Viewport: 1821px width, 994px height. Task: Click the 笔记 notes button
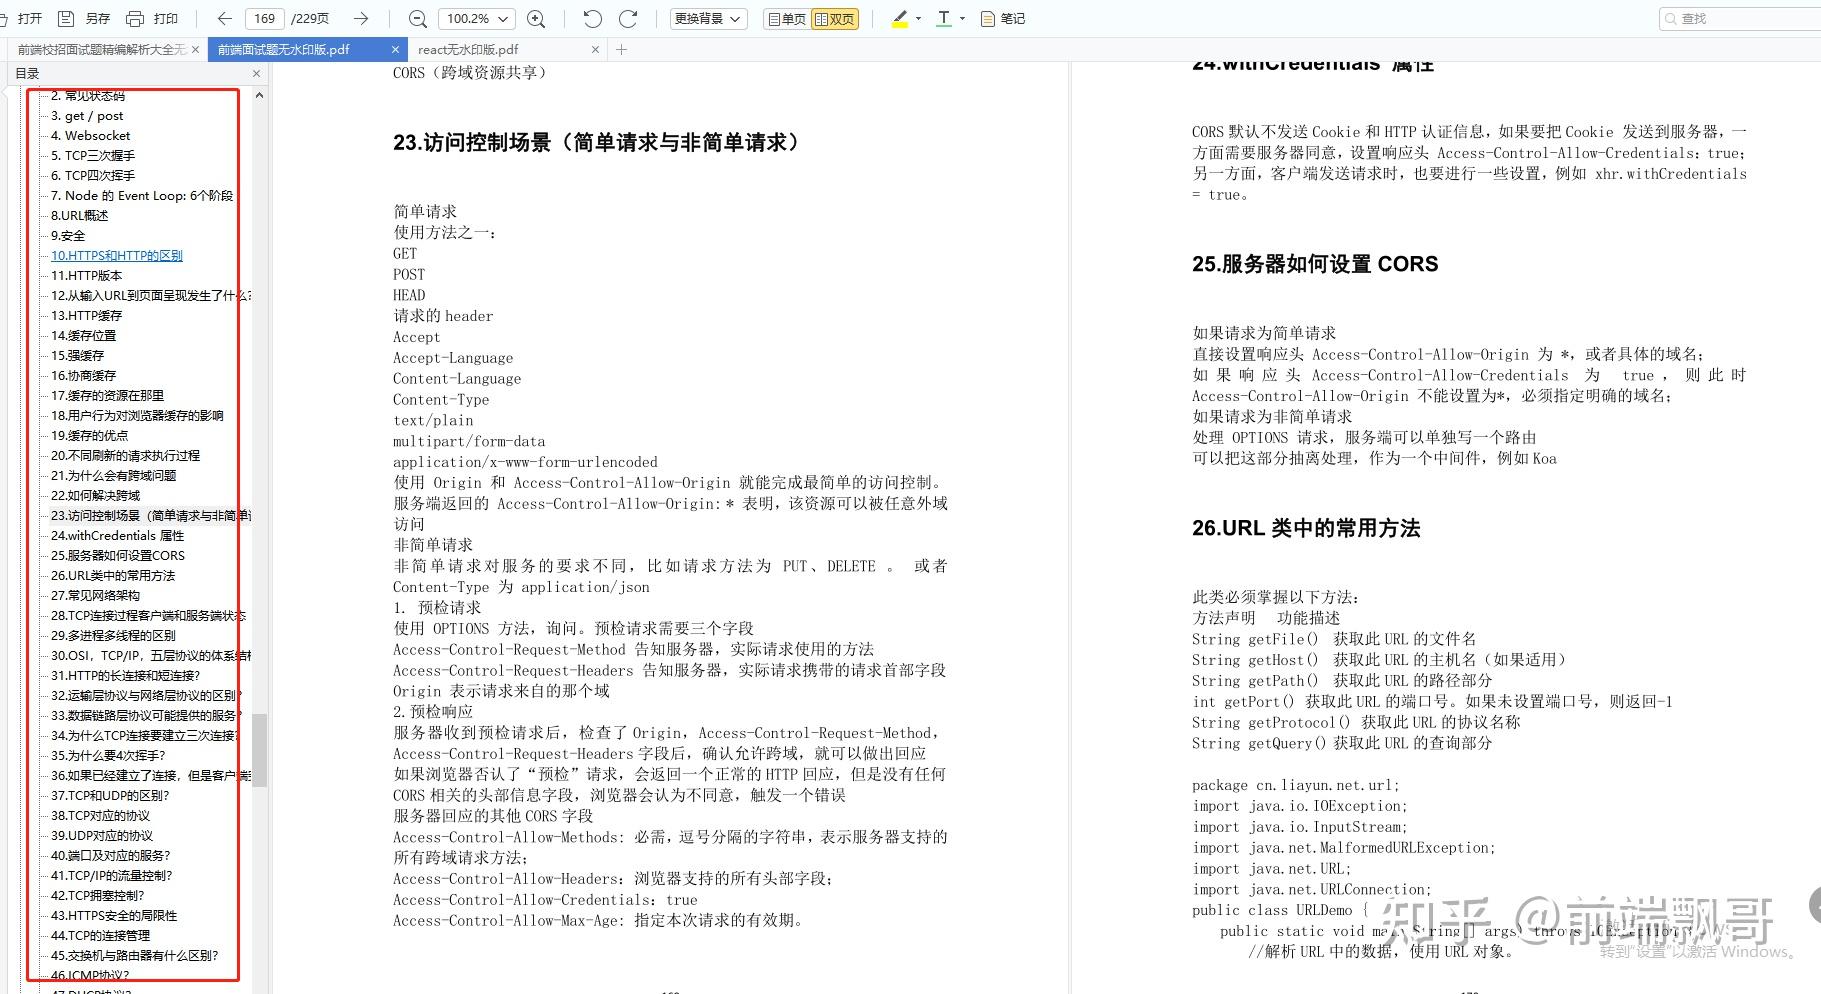click(x=1003, y=18)
